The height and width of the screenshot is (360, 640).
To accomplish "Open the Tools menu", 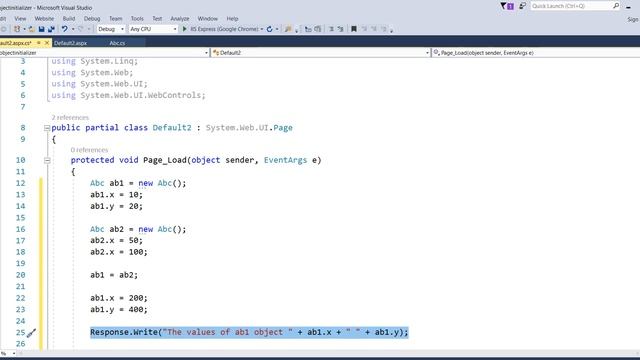I will click(137, 19).
